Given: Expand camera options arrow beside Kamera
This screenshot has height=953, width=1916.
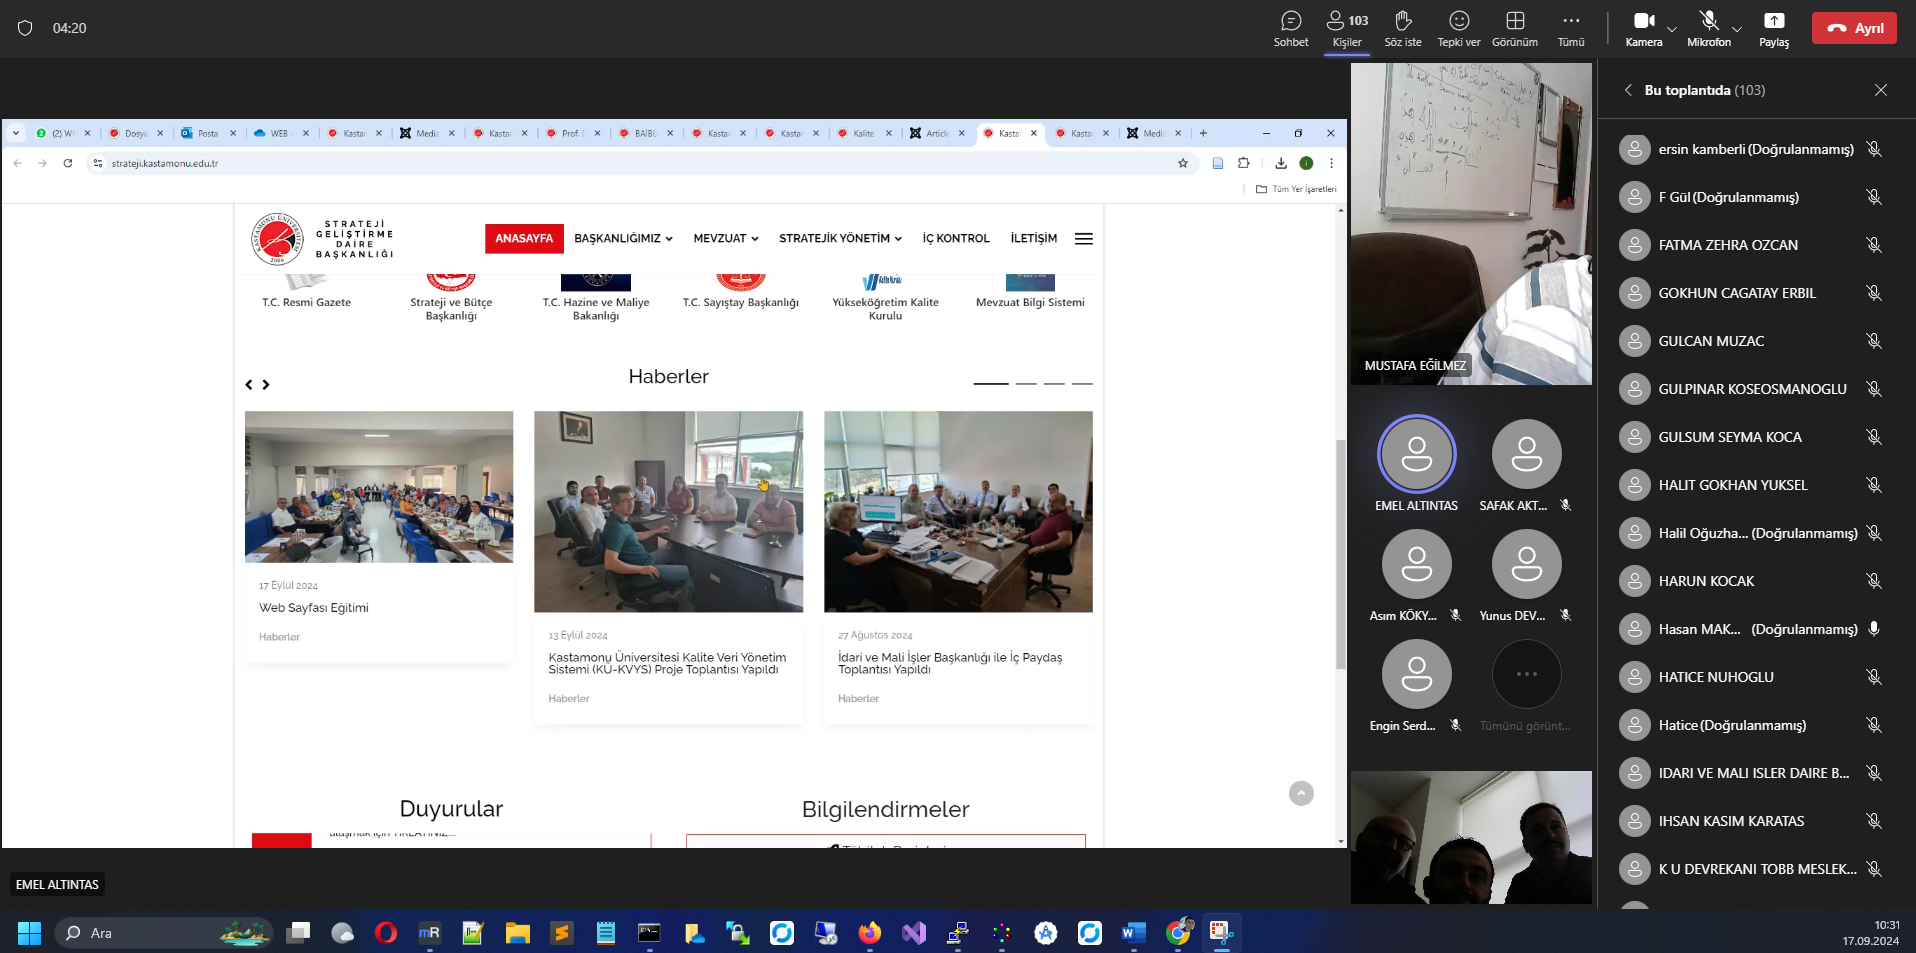Looking at the screenshot, I should [1671, 29].
